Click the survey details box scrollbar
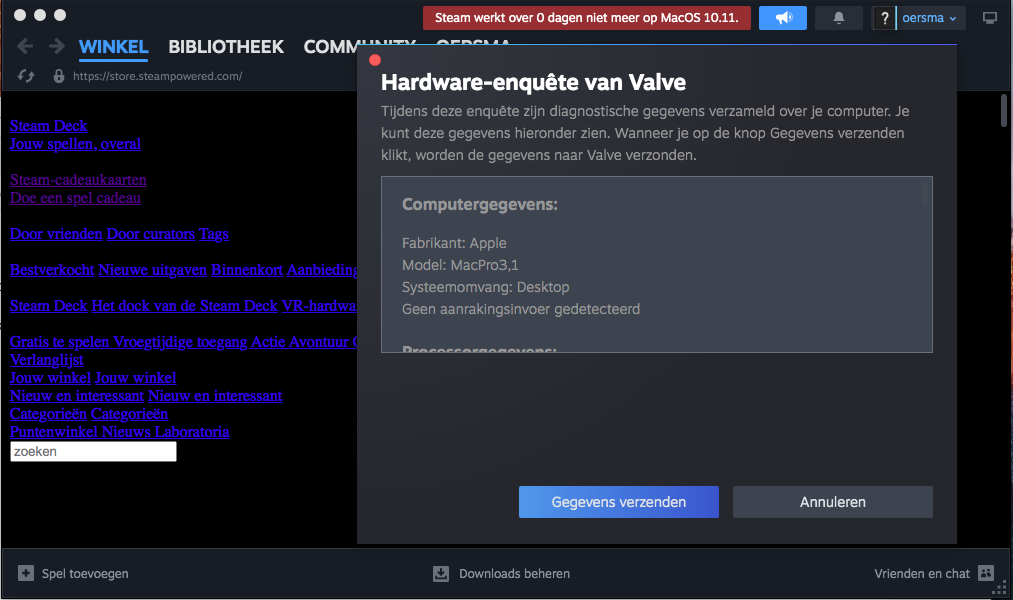1013x600 pixels. pos(925,192)
